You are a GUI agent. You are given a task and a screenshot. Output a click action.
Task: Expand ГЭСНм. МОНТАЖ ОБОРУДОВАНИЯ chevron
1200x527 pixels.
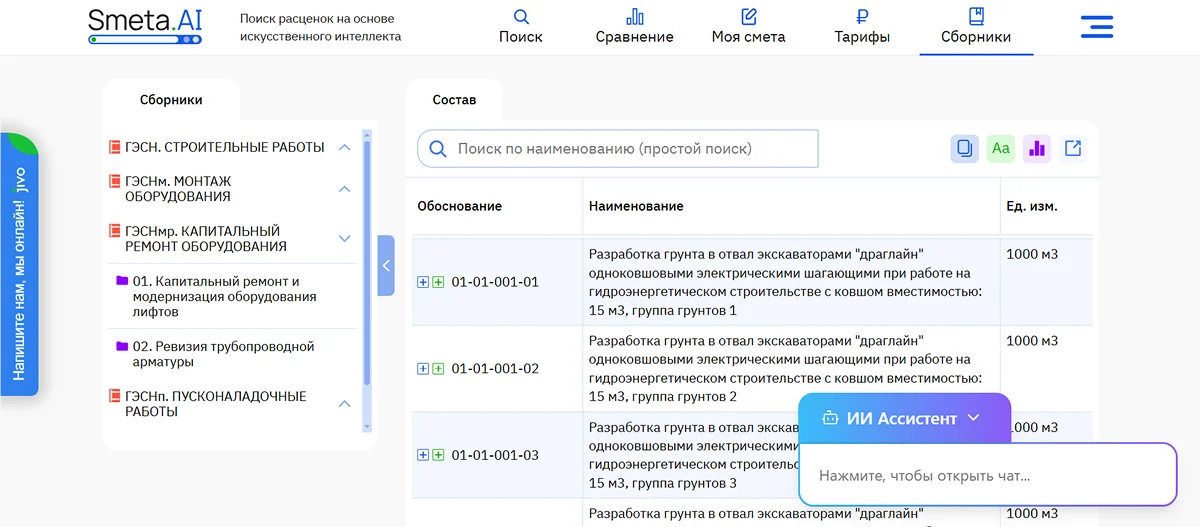point(344,189)
